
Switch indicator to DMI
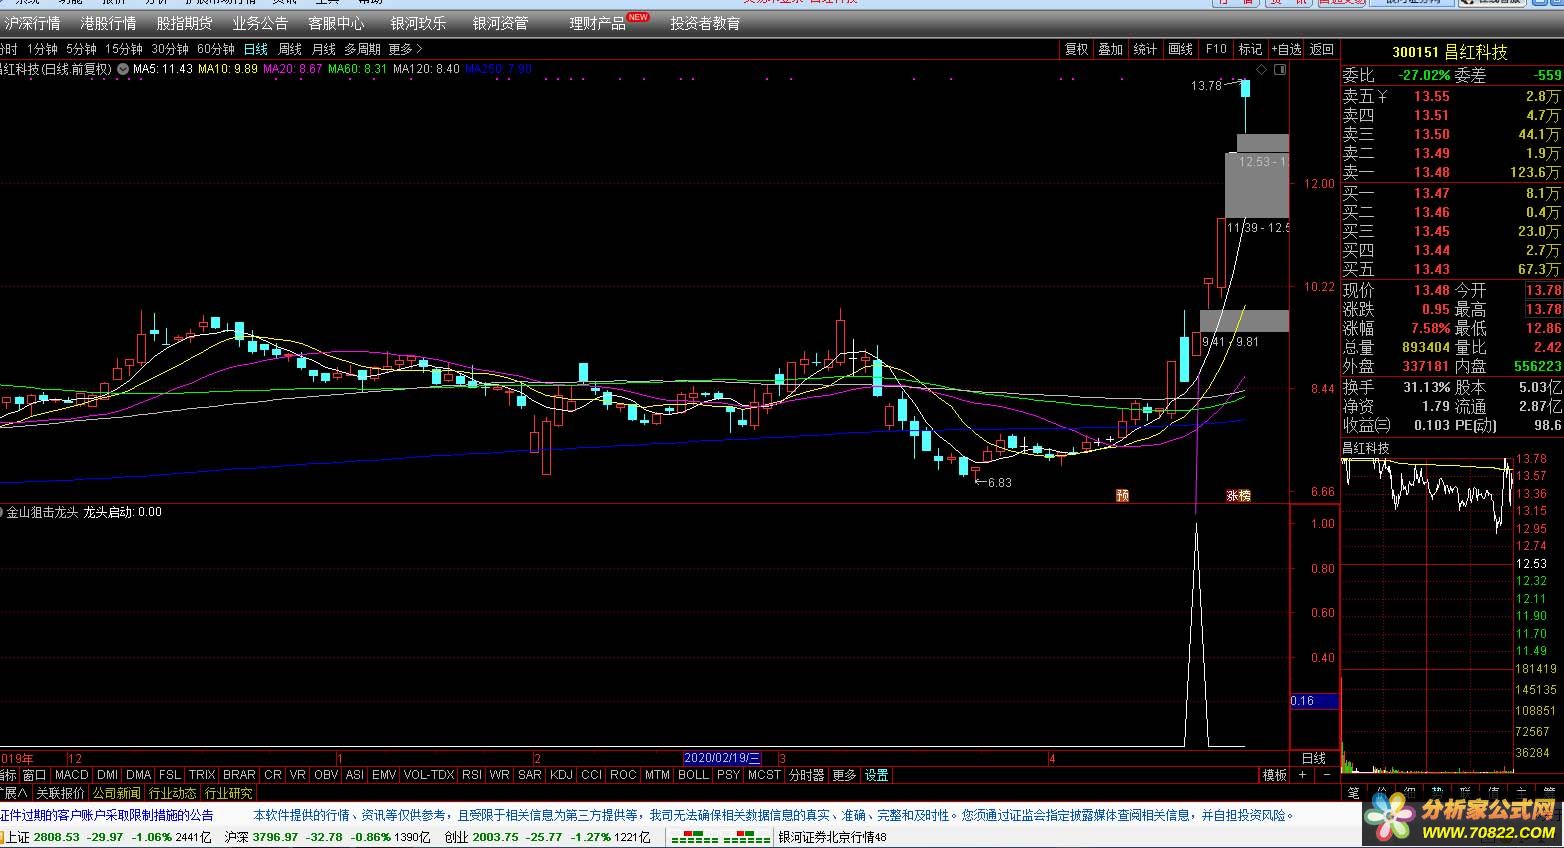[107, 775]
